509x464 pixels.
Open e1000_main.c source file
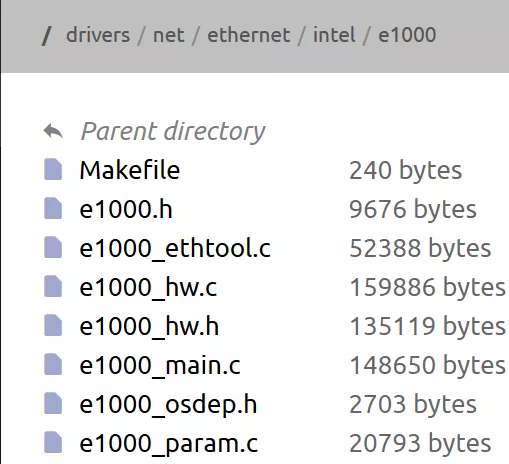point(160,365)
